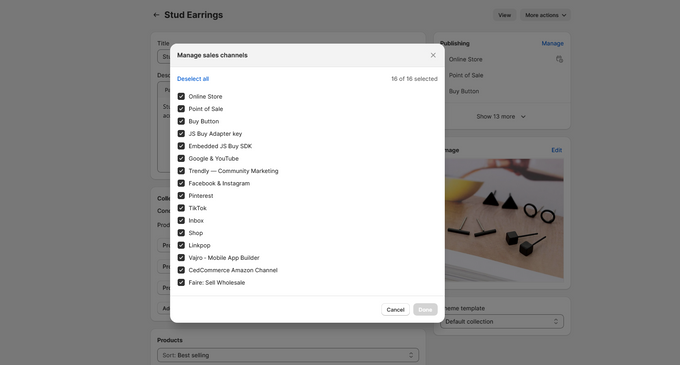Uncheck the Point of Sale checkbox
The height and width of the screenshot is (365, 680).
(x=181, y=109)
